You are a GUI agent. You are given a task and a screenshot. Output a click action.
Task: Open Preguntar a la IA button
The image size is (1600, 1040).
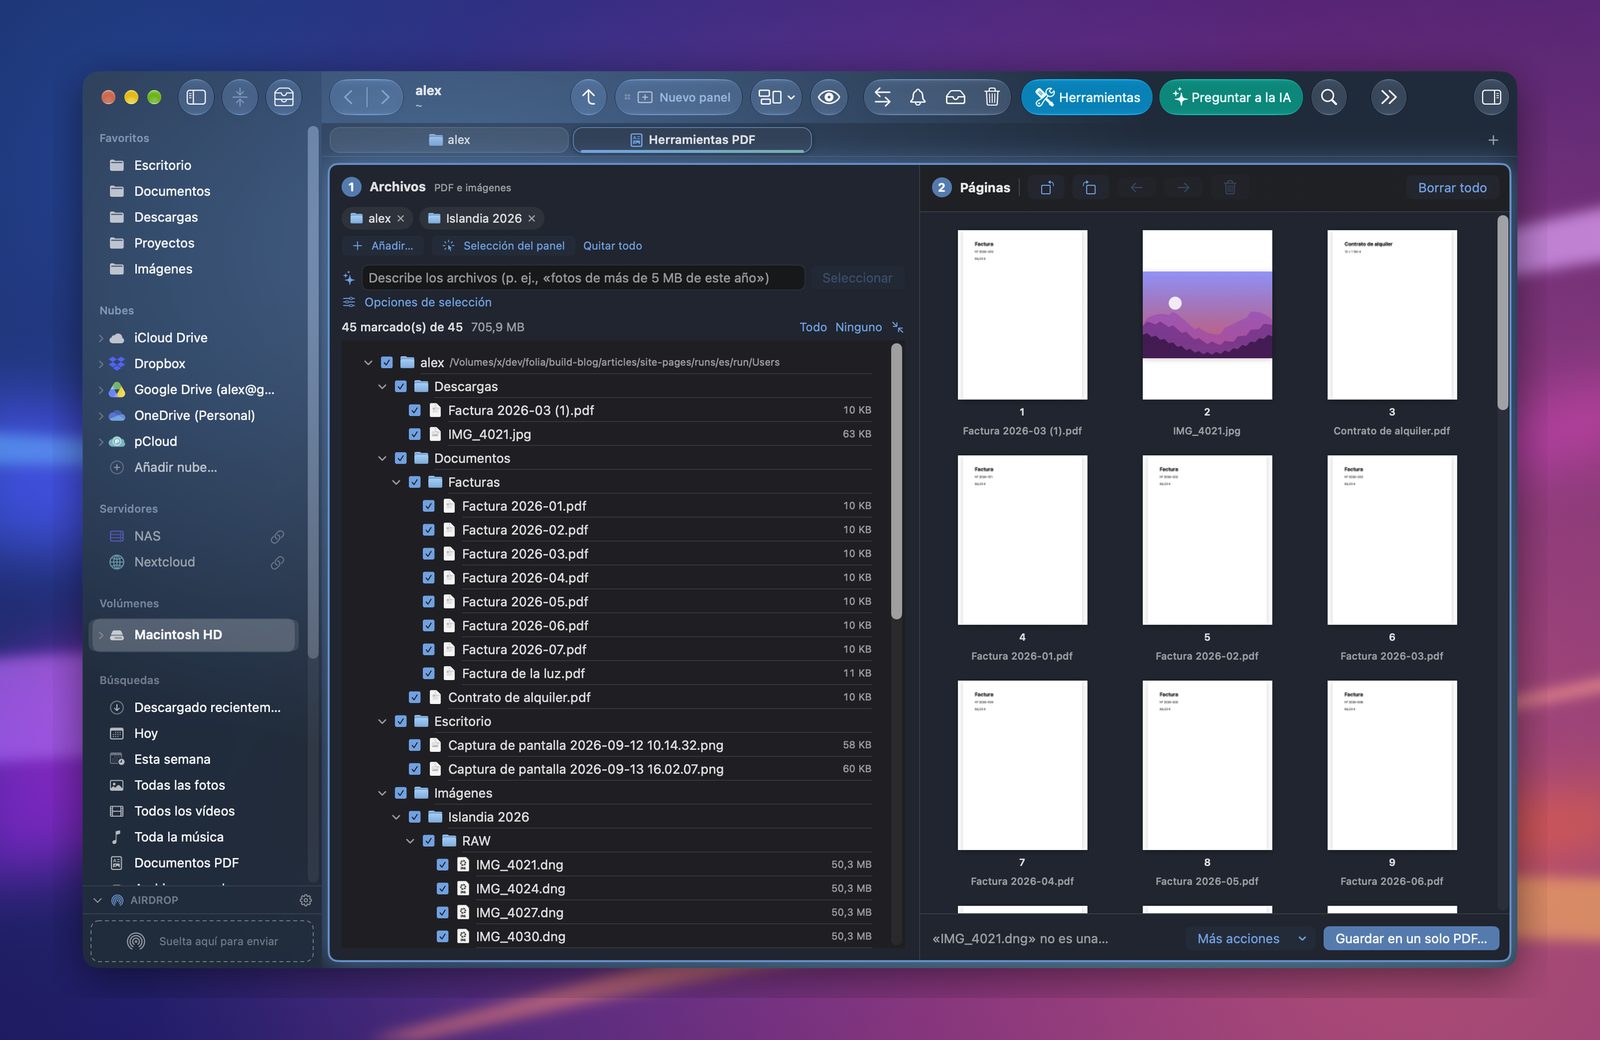point(1231,97)
